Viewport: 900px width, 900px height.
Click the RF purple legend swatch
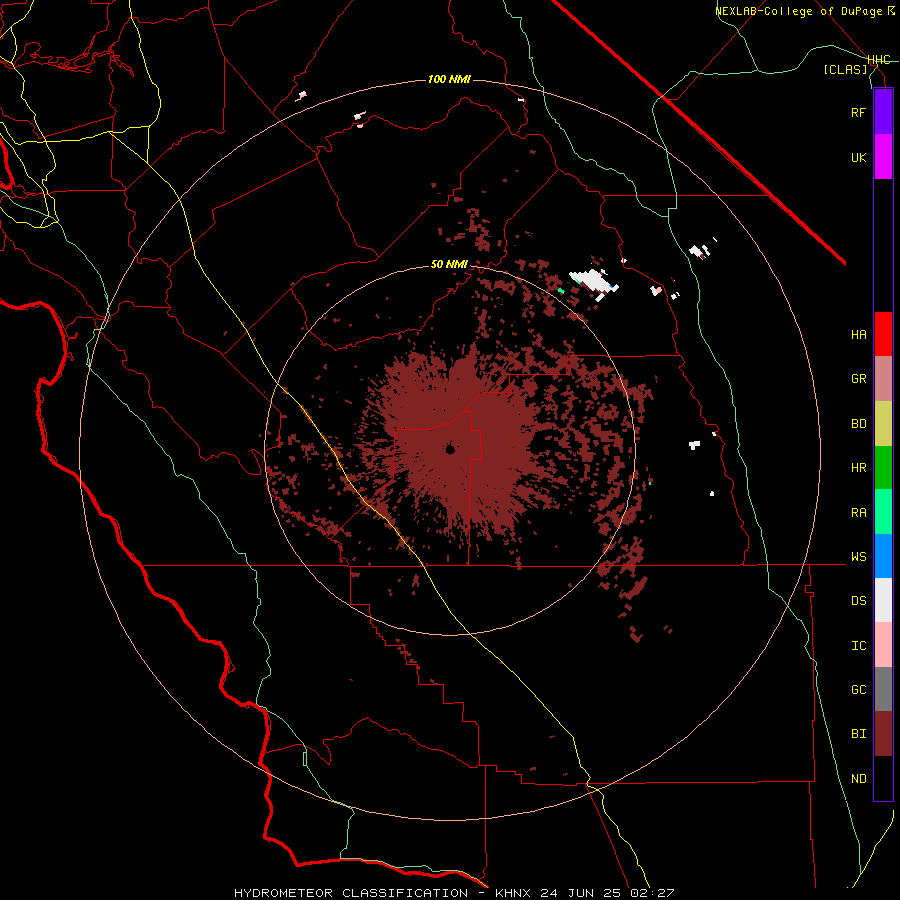[883, 112]
